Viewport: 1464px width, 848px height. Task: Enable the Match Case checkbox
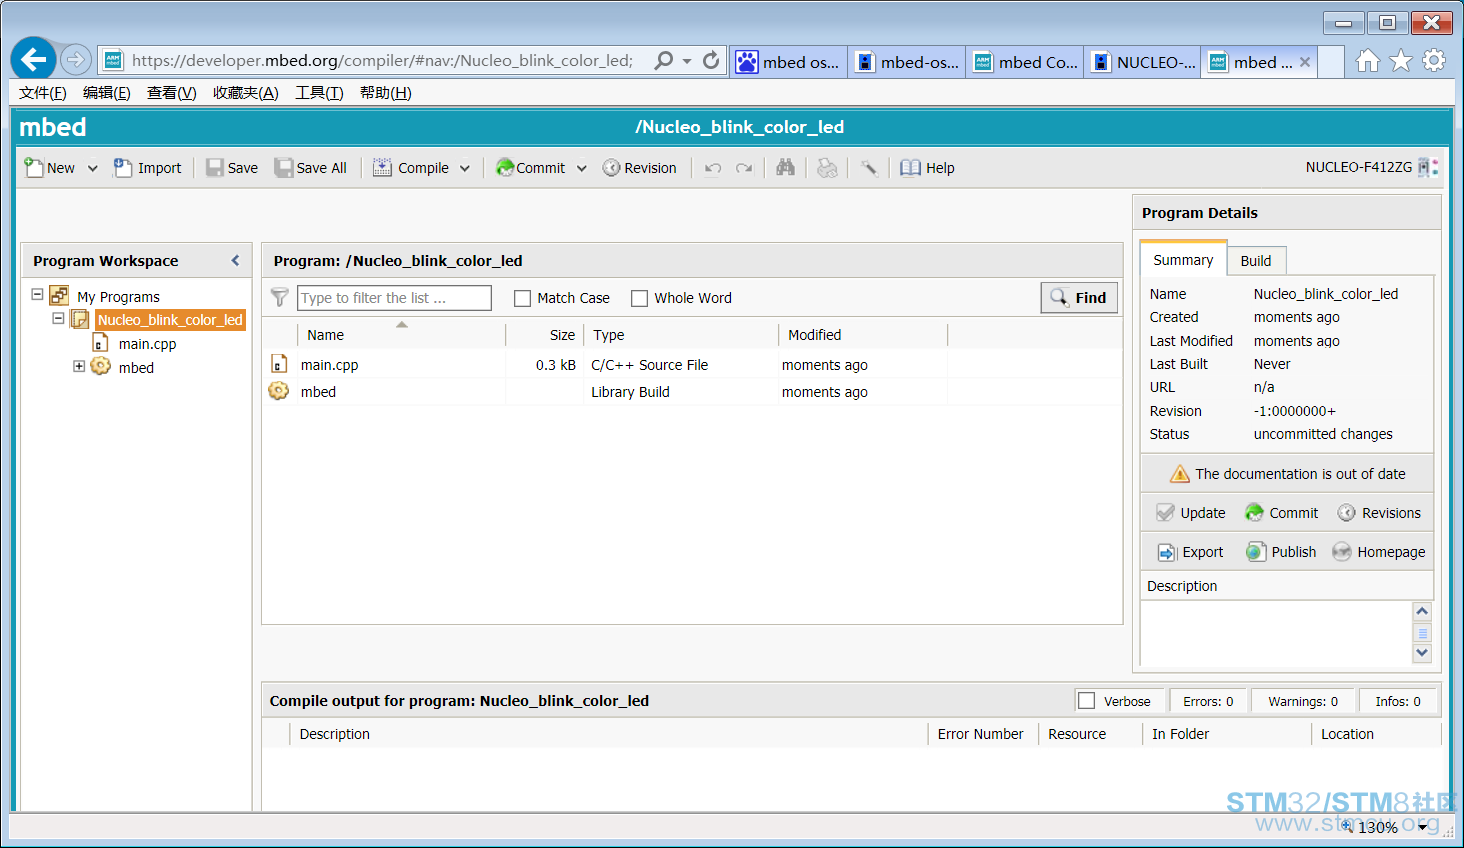coord(522,298)
